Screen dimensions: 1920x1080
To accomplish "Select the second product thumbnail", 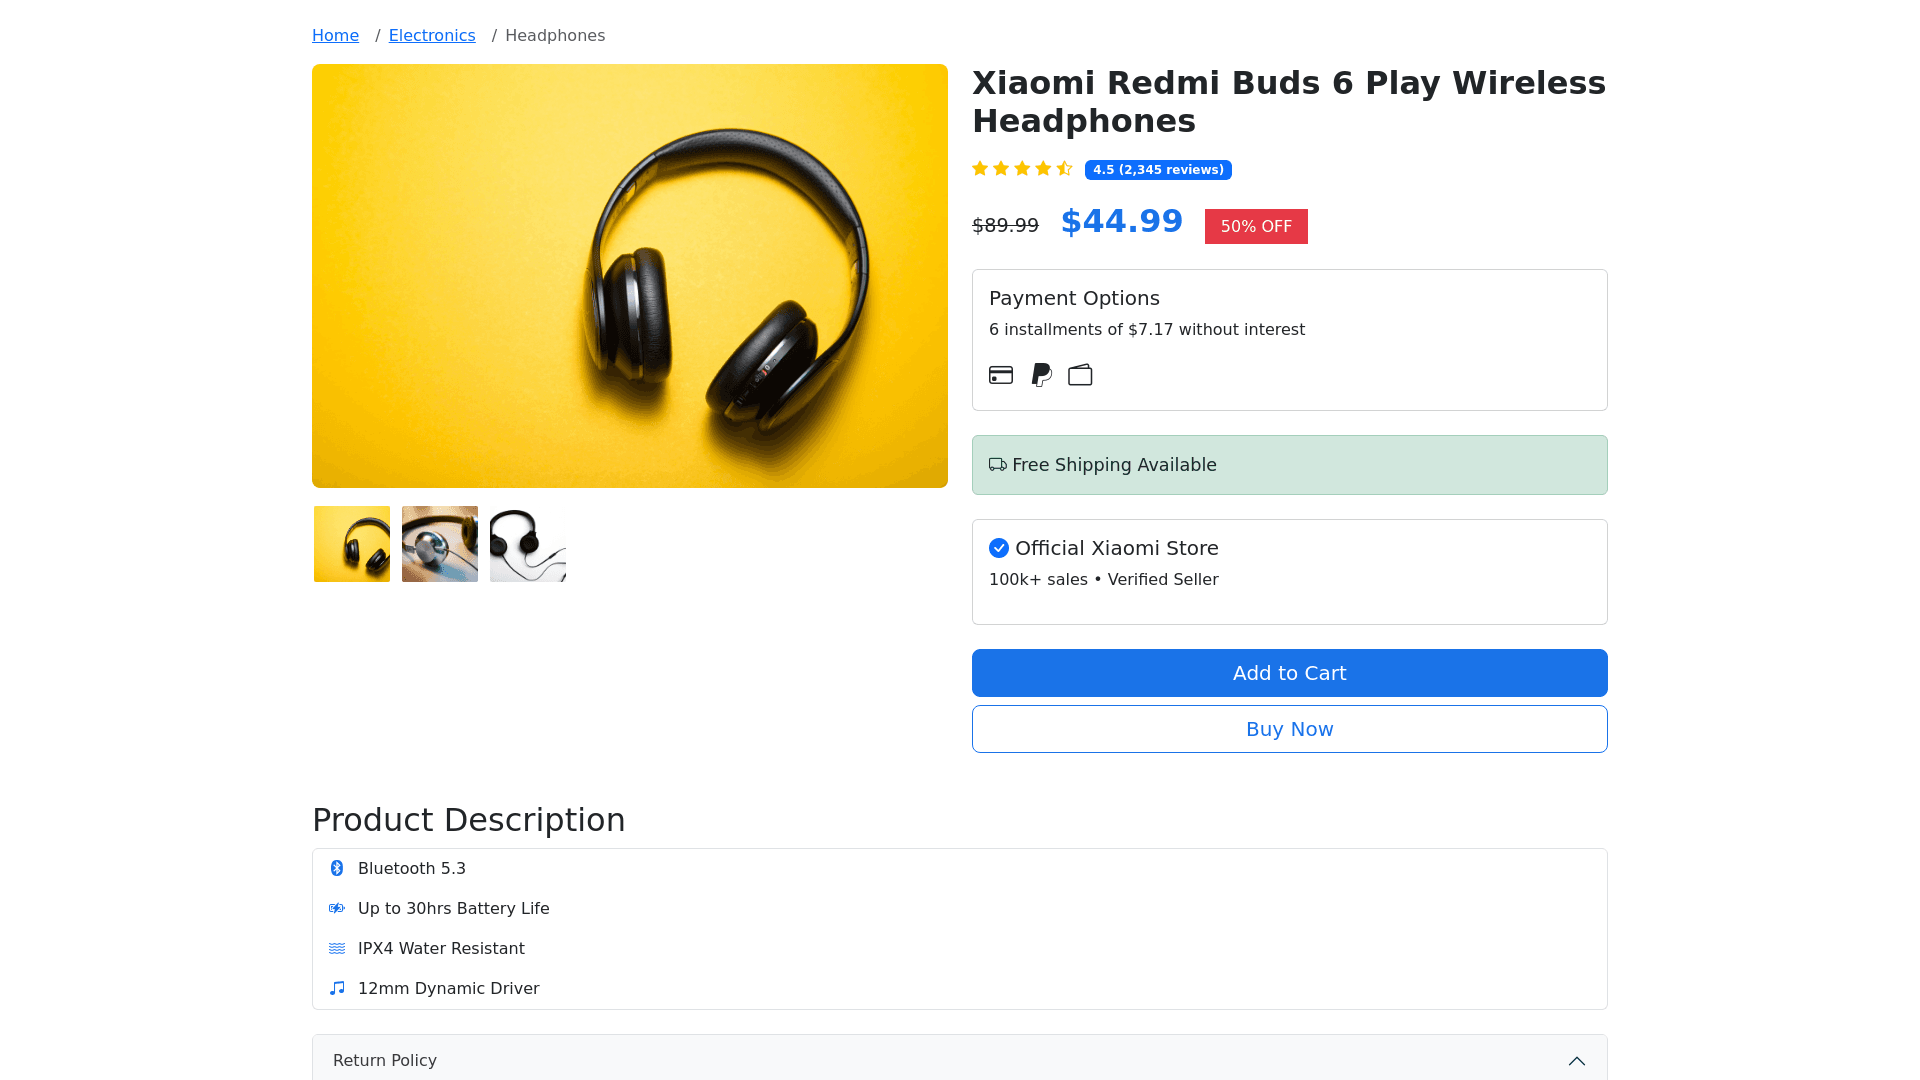I will 440,544.
